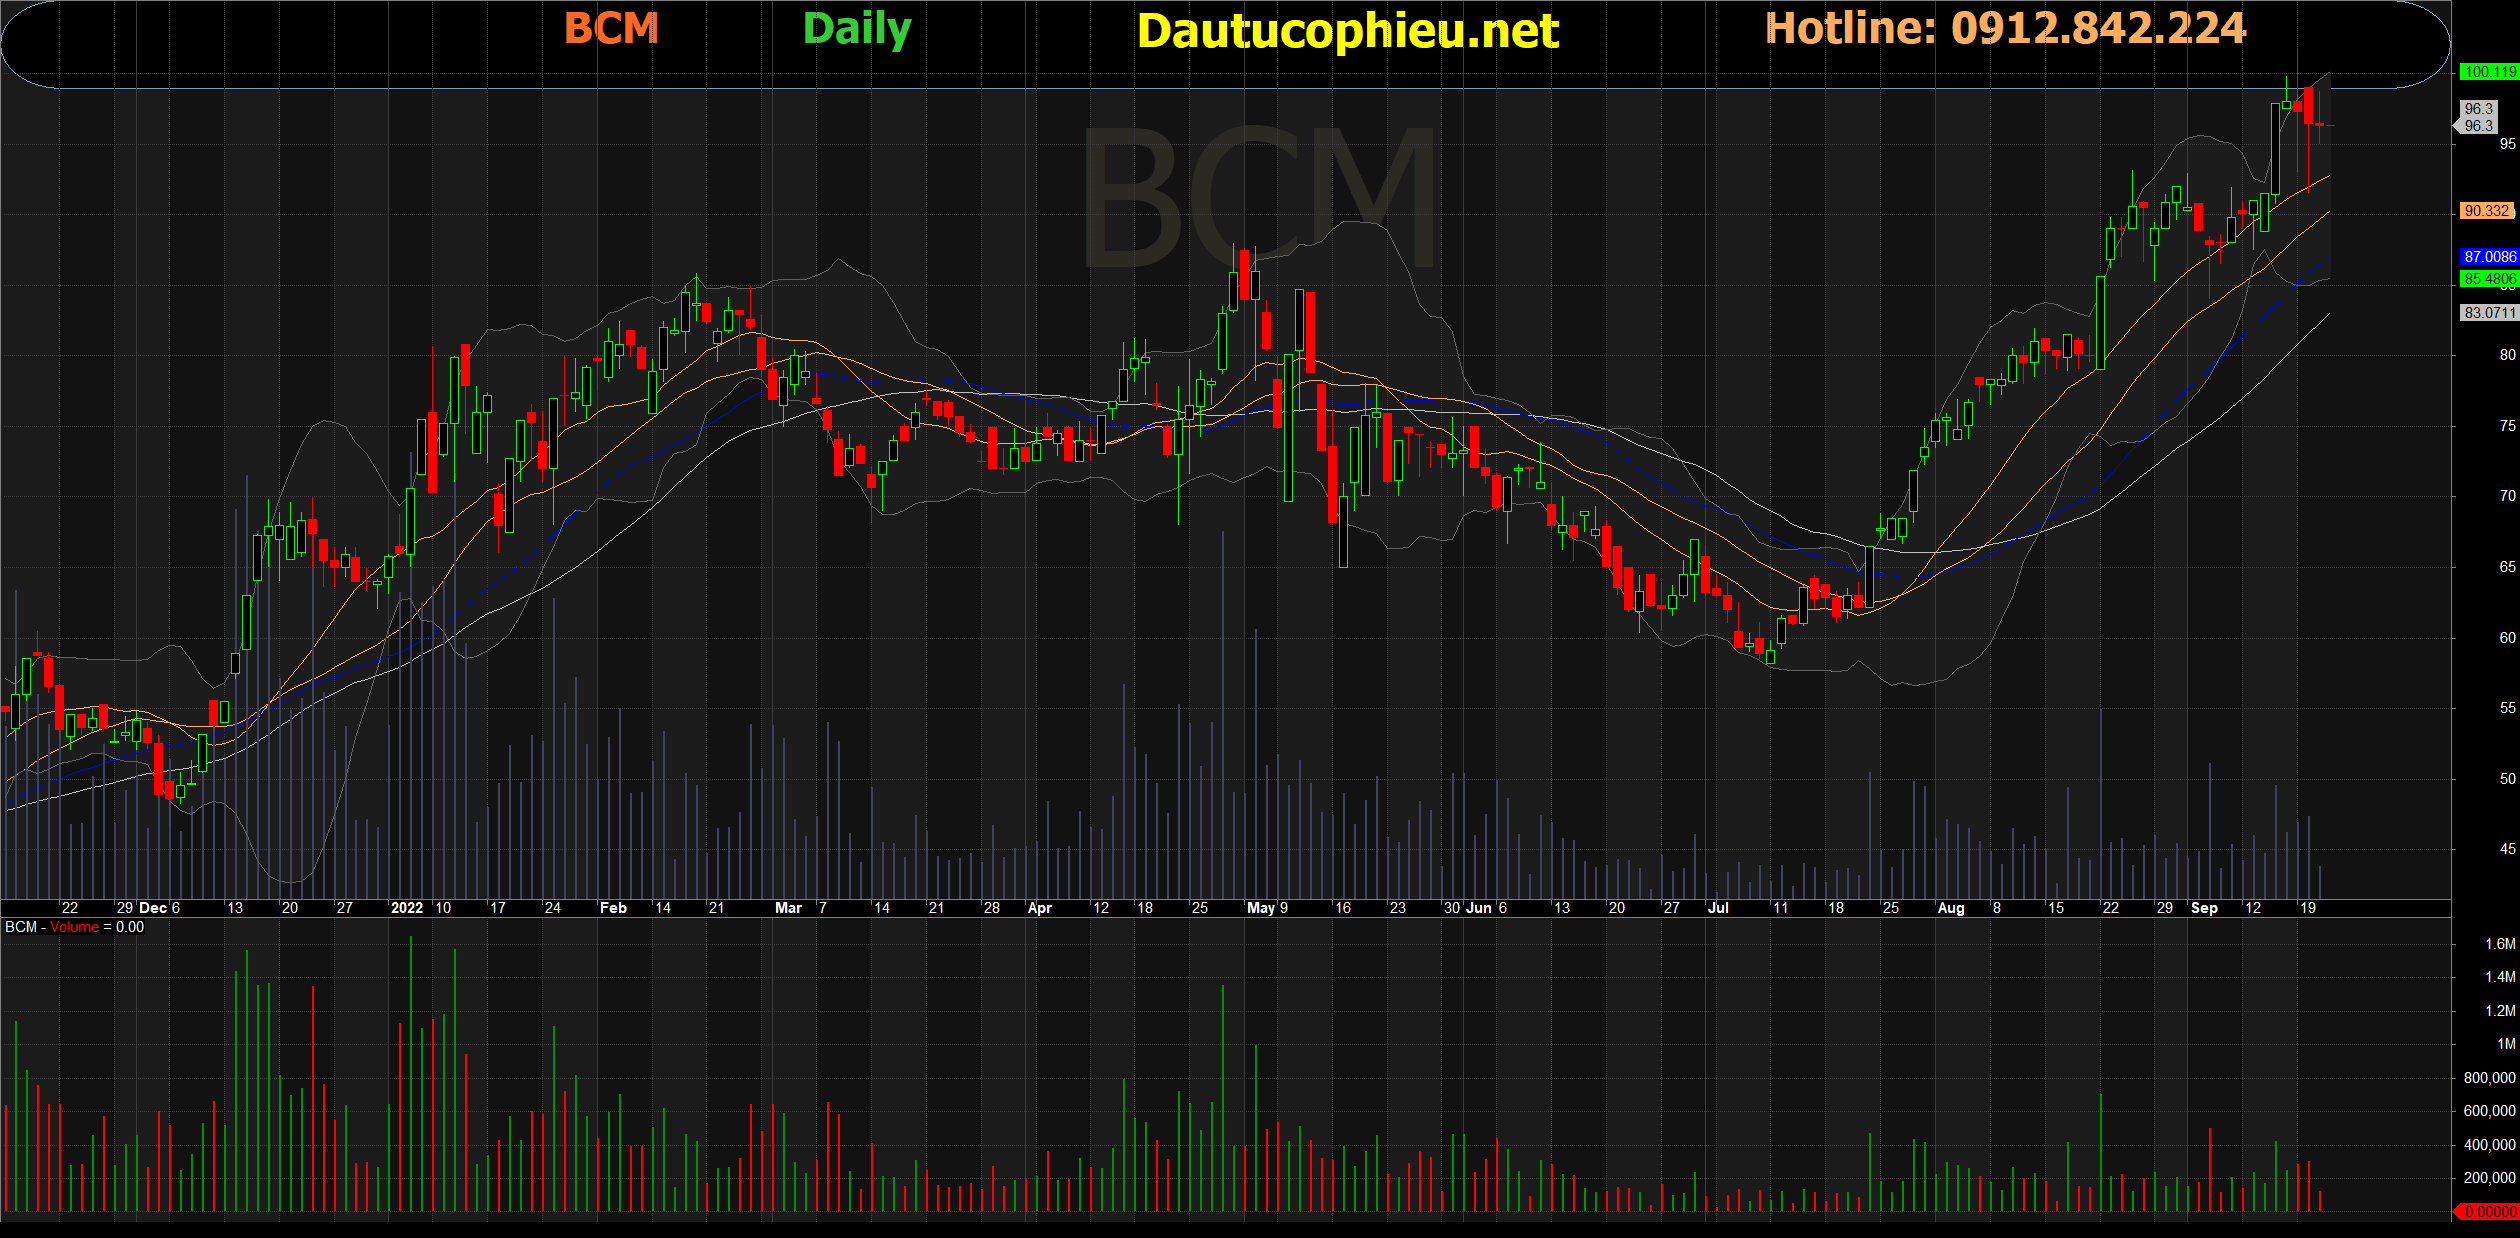Click the Dautucophieu.net website link
Screen dimensions: 2520x1238
[1347, 31]
